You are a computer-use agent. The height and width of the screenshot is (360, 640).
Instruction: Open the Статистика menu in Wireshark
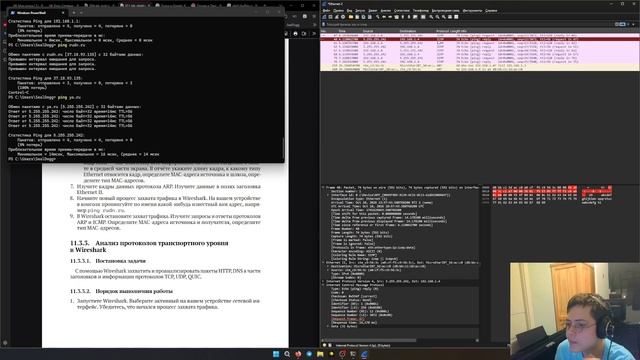[402, 11]
